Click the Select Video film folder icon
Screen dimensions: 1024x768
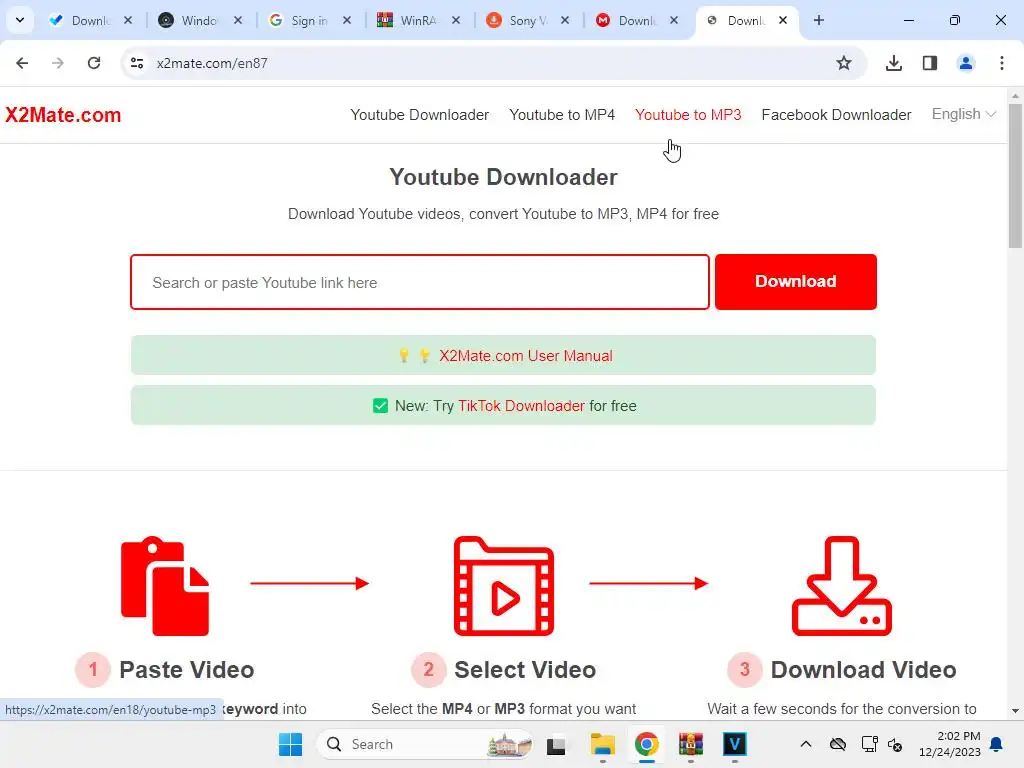[x=504, y=586]
